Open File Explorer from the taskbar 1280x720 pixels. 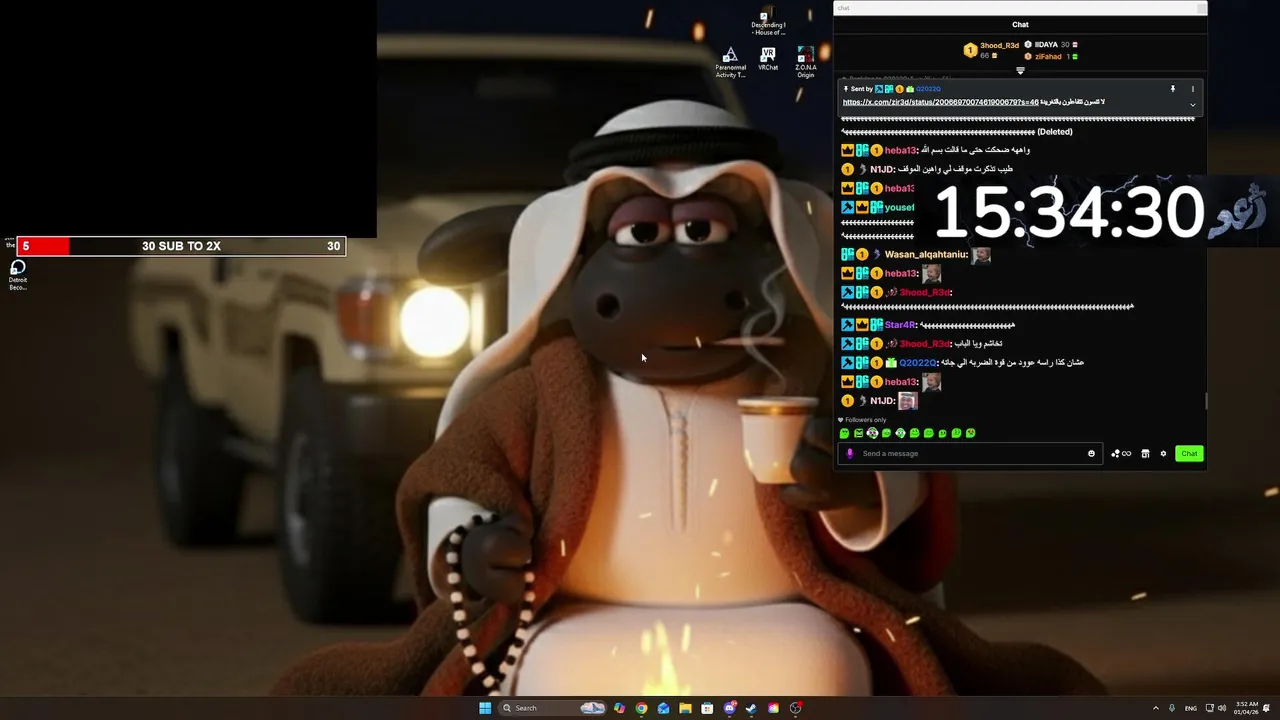pos(685,708)
